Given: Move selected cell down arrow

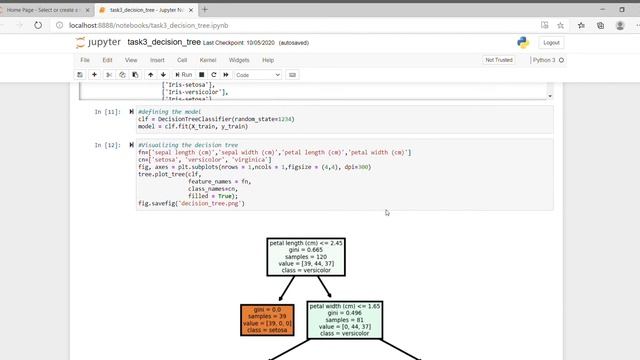Looking at the screenshot, I should click(163, 75).
